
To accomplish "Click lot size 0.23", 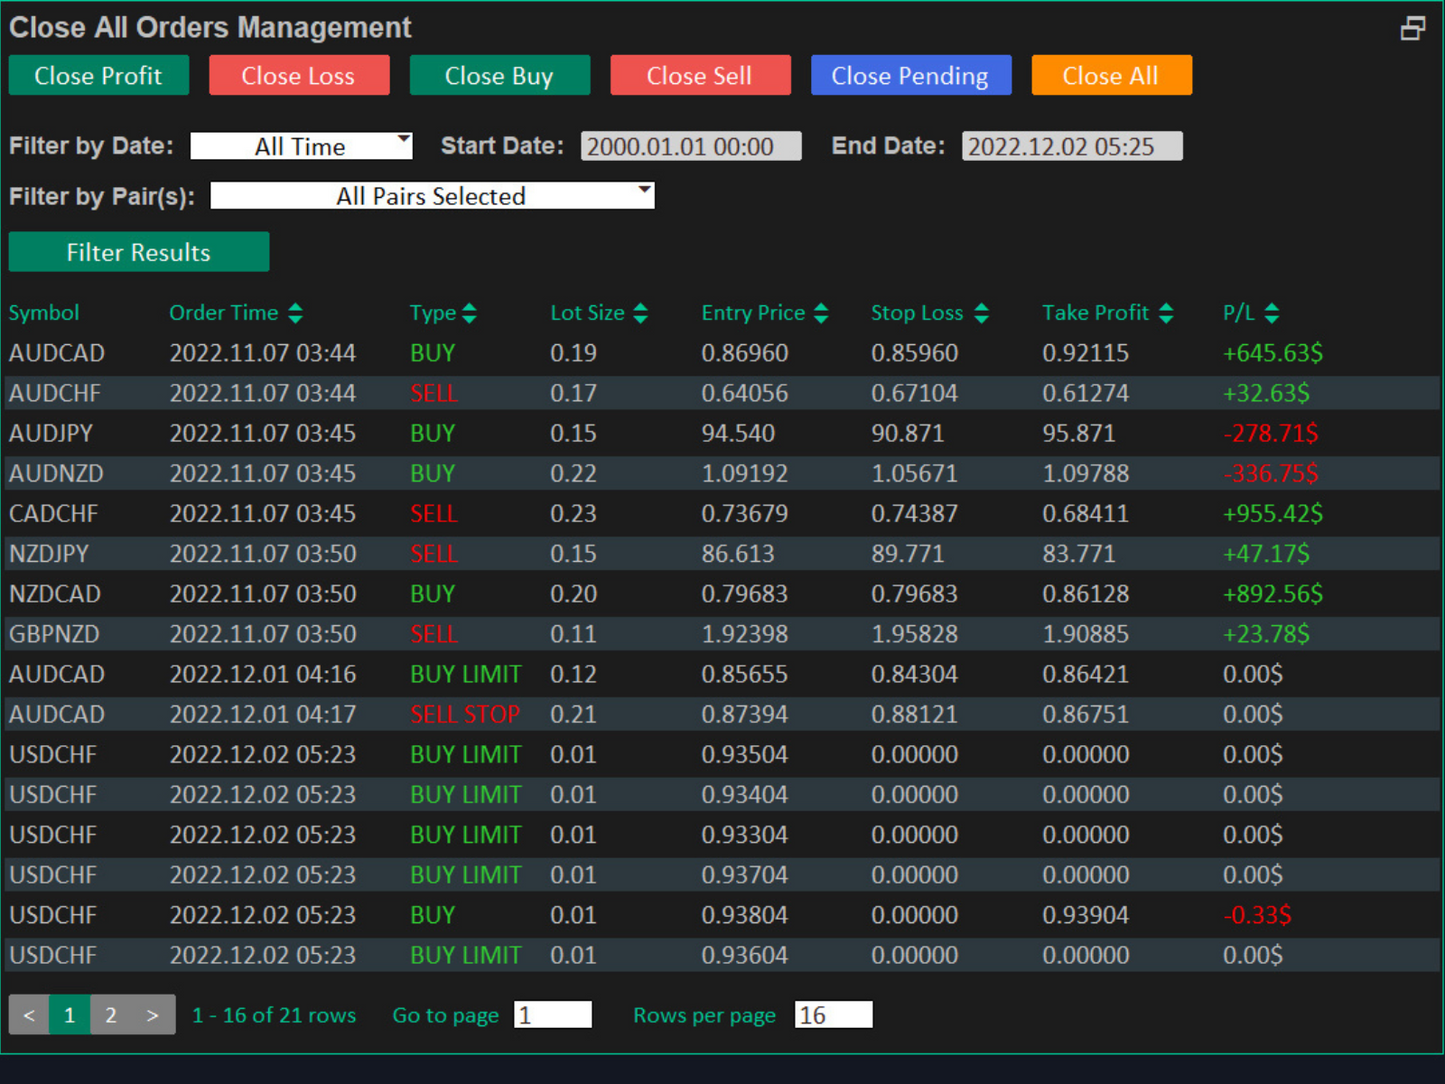I will point(573,513).
